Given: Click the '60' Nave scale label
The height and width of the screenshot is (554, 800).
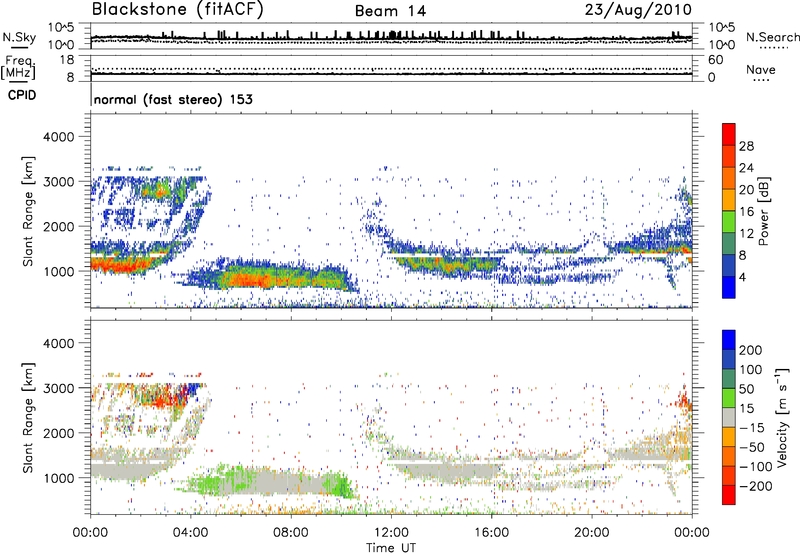Looking at the screenshot, I should click(716, 60).
